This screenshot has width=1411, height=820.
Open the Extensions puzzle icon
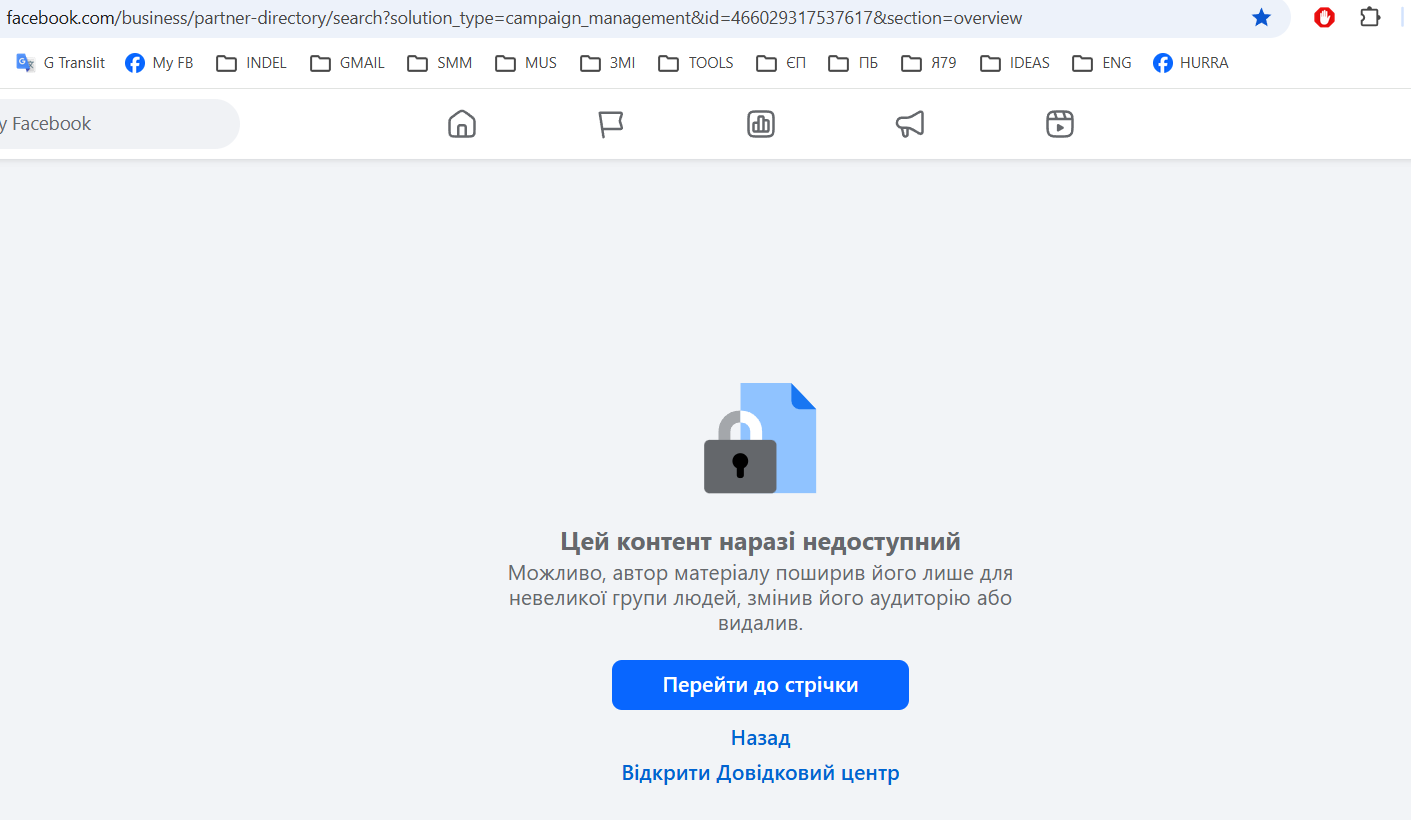pos(1370,17)
